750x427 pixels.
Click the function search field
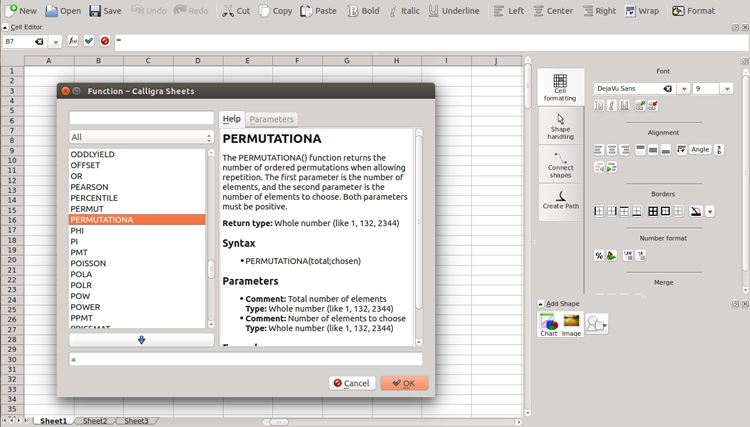[x=141, y=118]
